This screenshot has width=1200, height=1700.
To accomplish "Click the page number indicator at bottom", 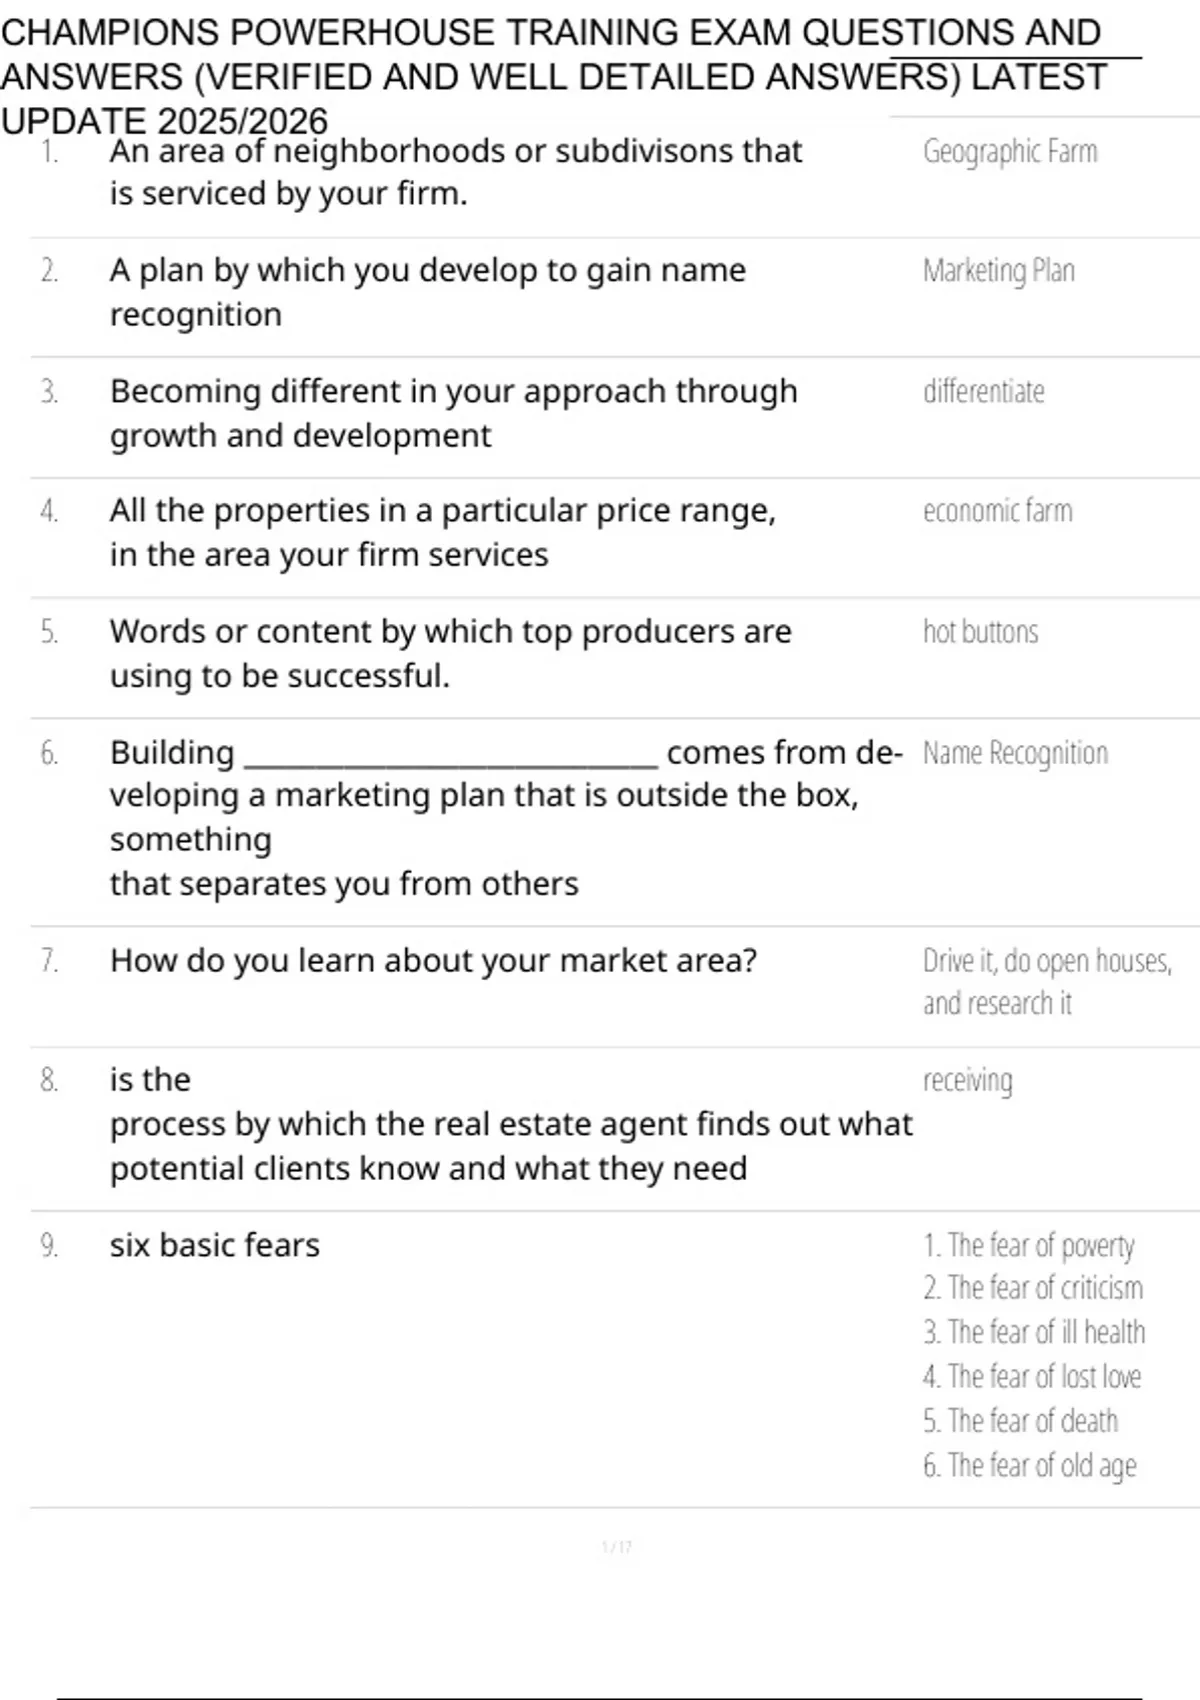I will pos(617,1548).
